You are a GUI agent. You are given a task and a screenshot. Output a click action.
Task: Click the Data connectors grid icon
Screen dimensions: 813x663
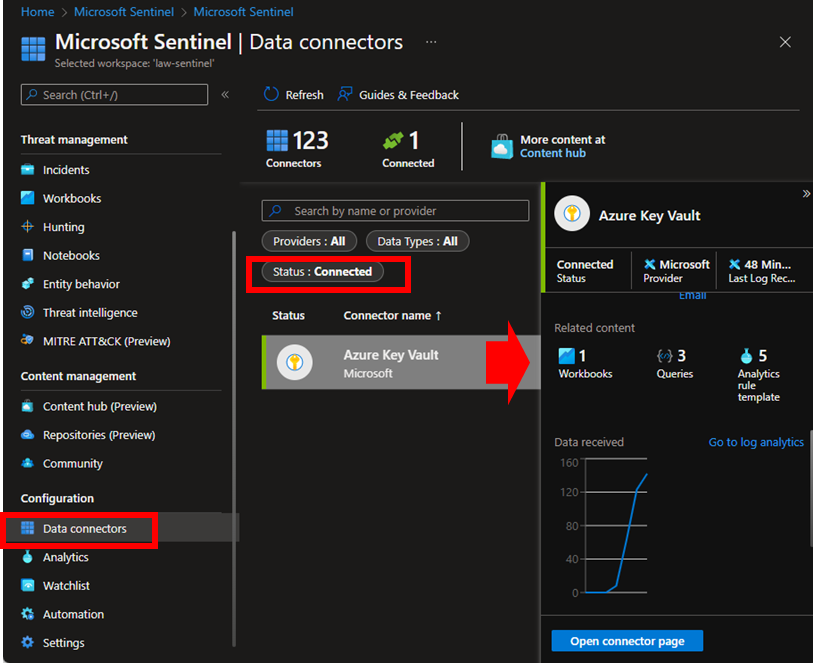point(27,528)
